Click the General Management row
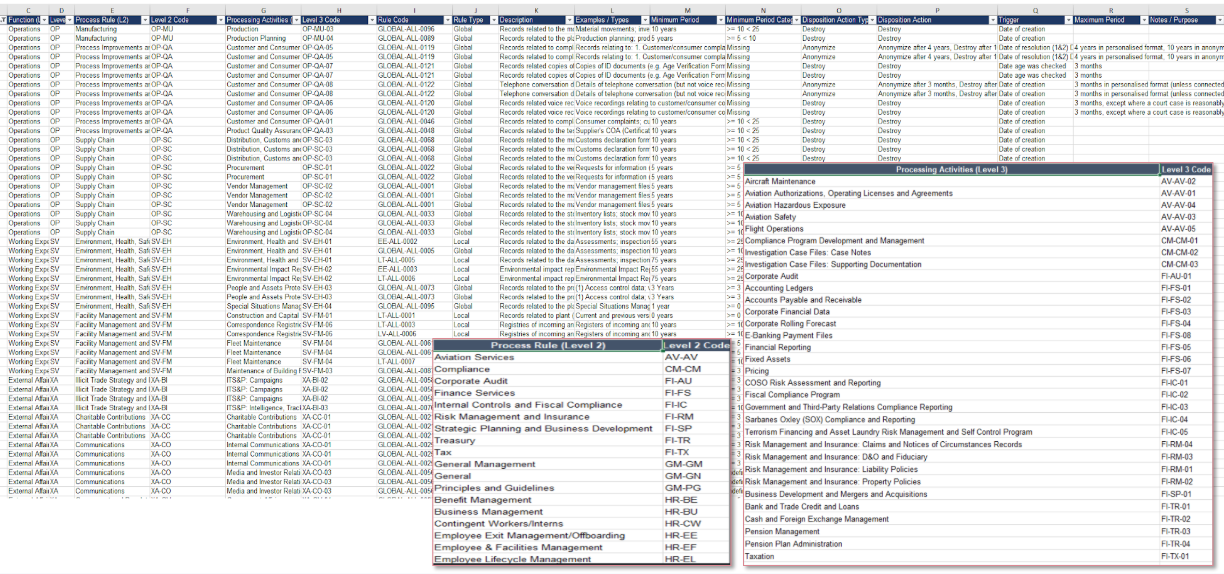 tap(547, 464)
